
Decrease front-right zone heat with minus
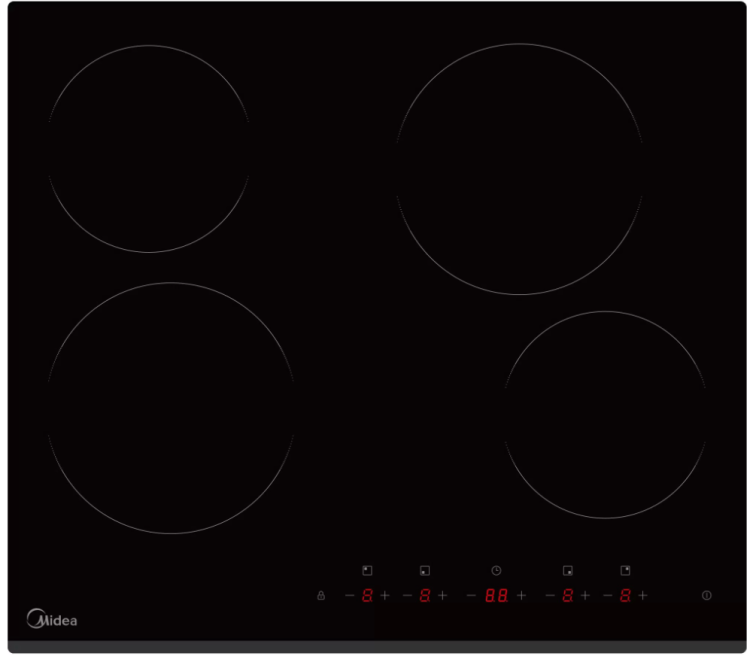click(549, 595)
